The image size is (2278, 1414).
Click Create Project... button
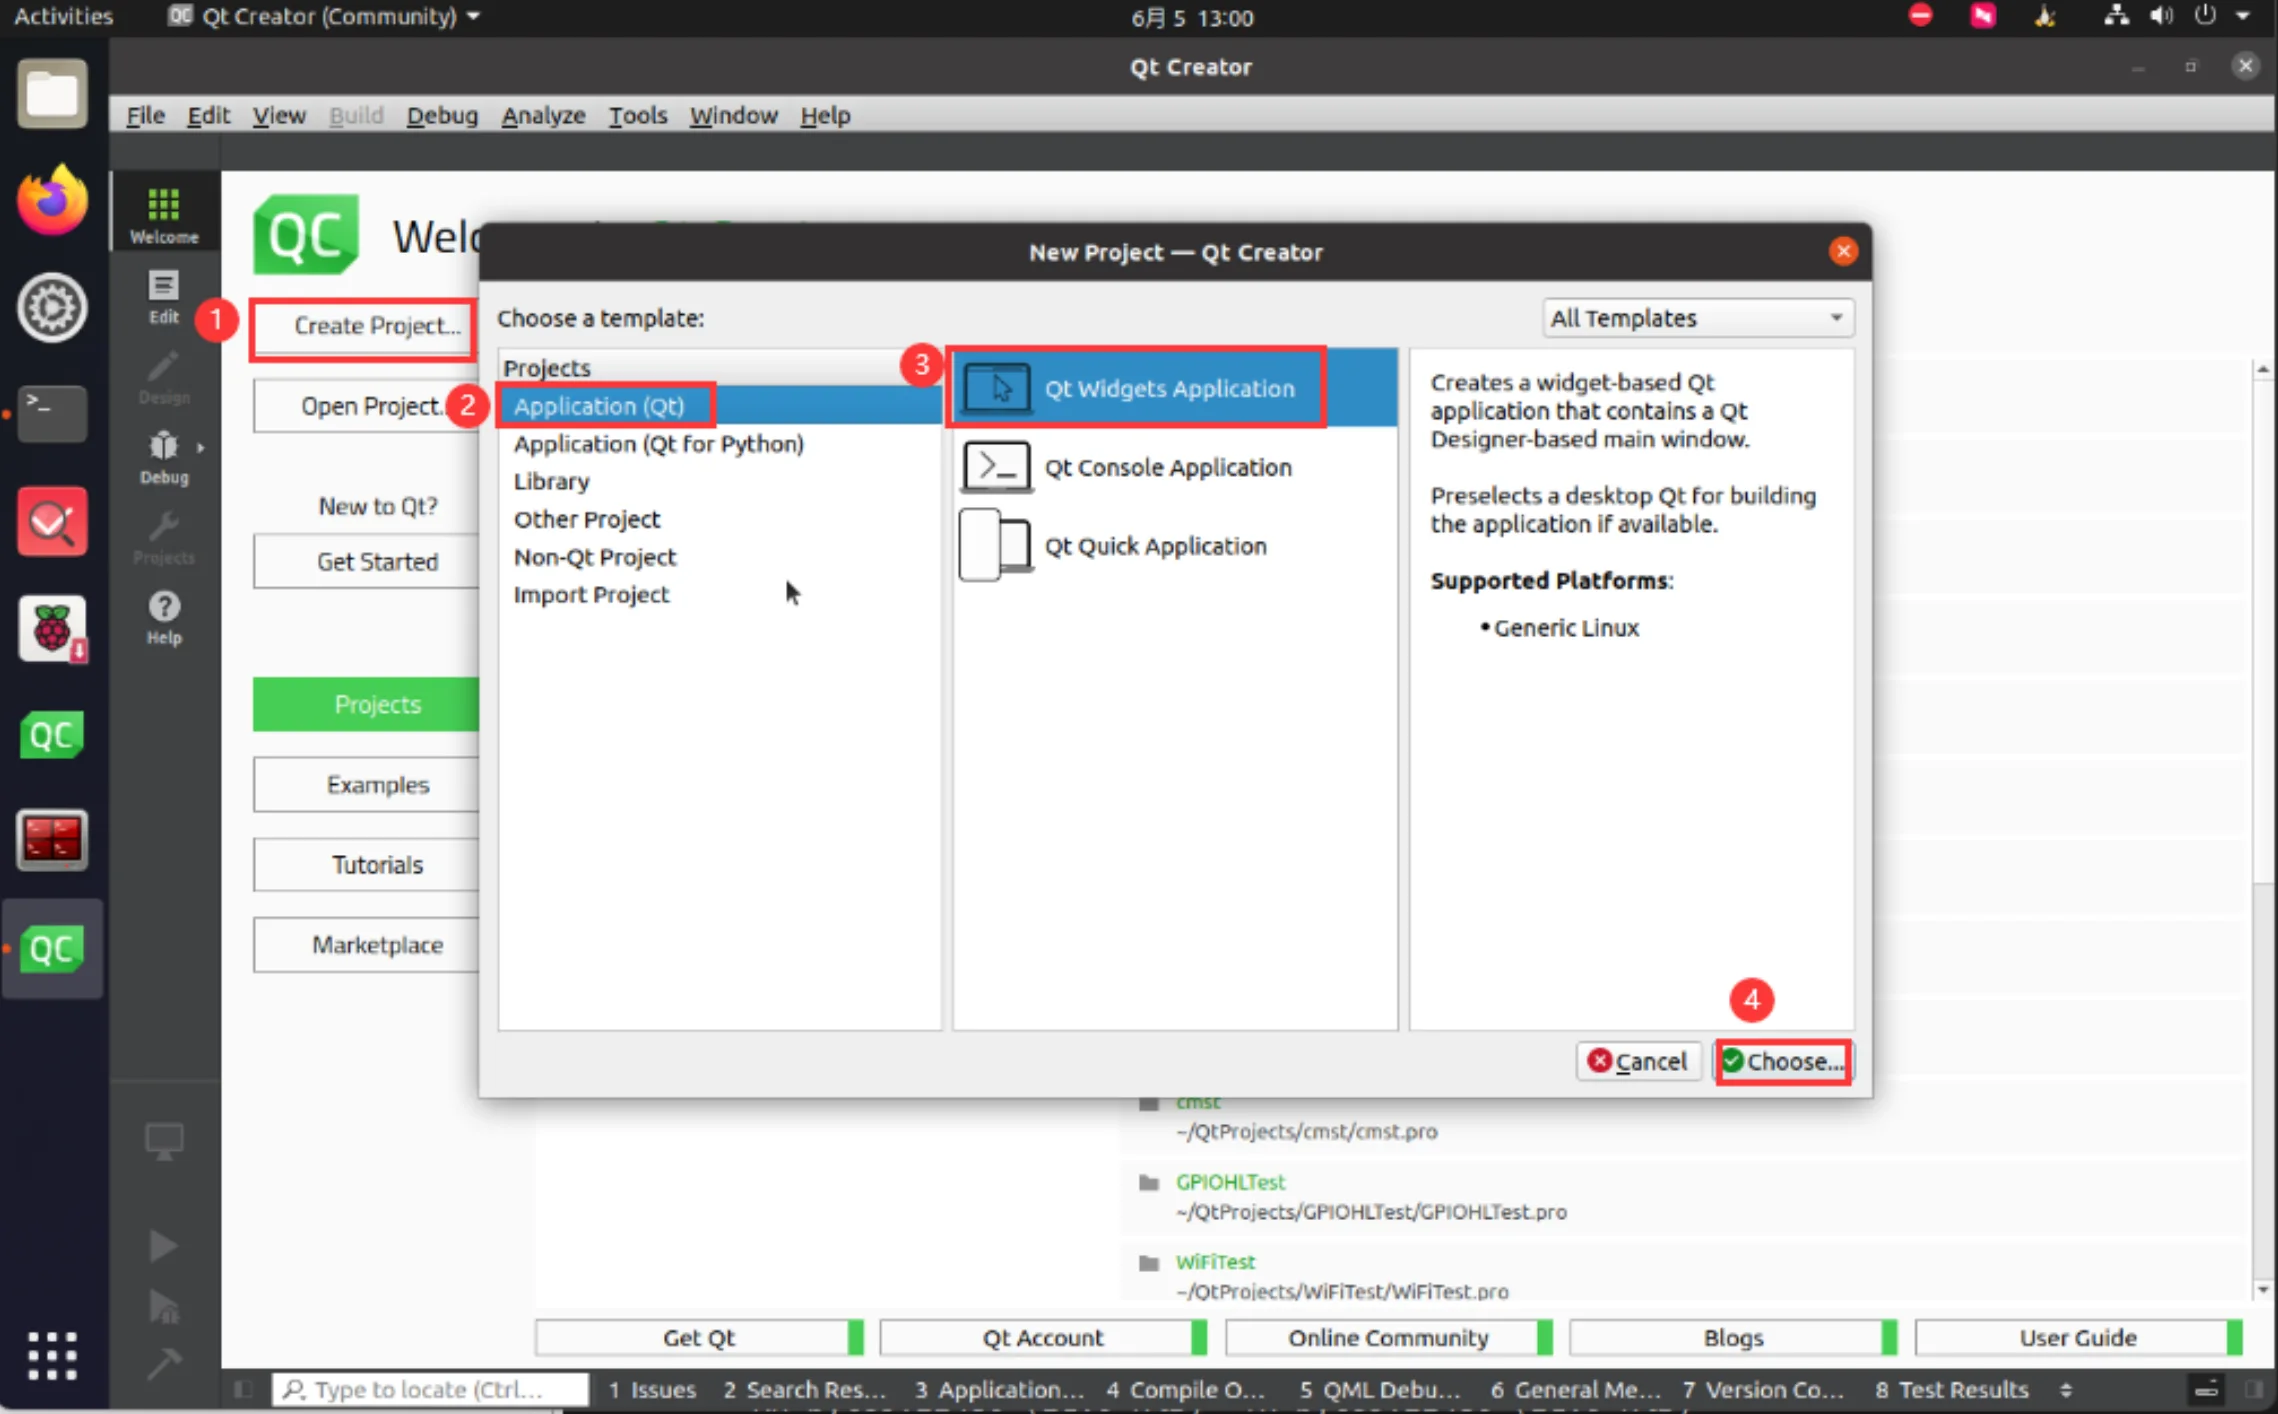365,326
